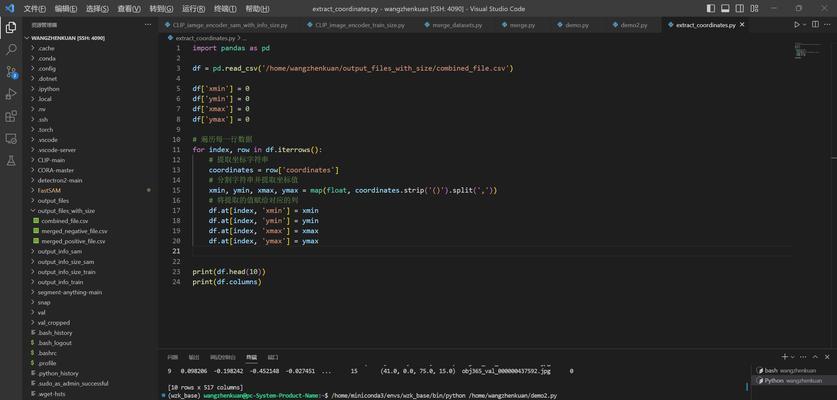Image resolution: width=837 pixels, height=400 pixels.
Task: Open the .python_history file
Action: pyautogui.click(x=58, y=373)
